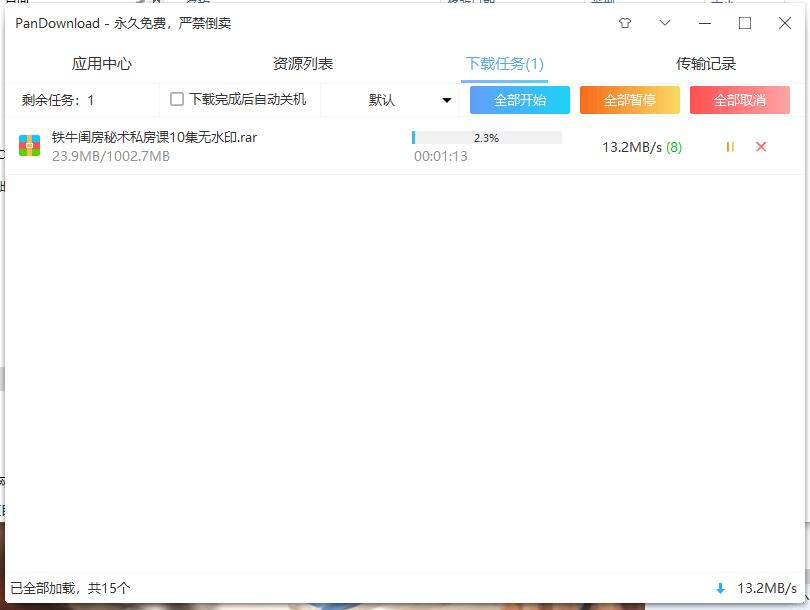Open the theme skin icon in title bar

pyautogui.click(x=623, y=22)
